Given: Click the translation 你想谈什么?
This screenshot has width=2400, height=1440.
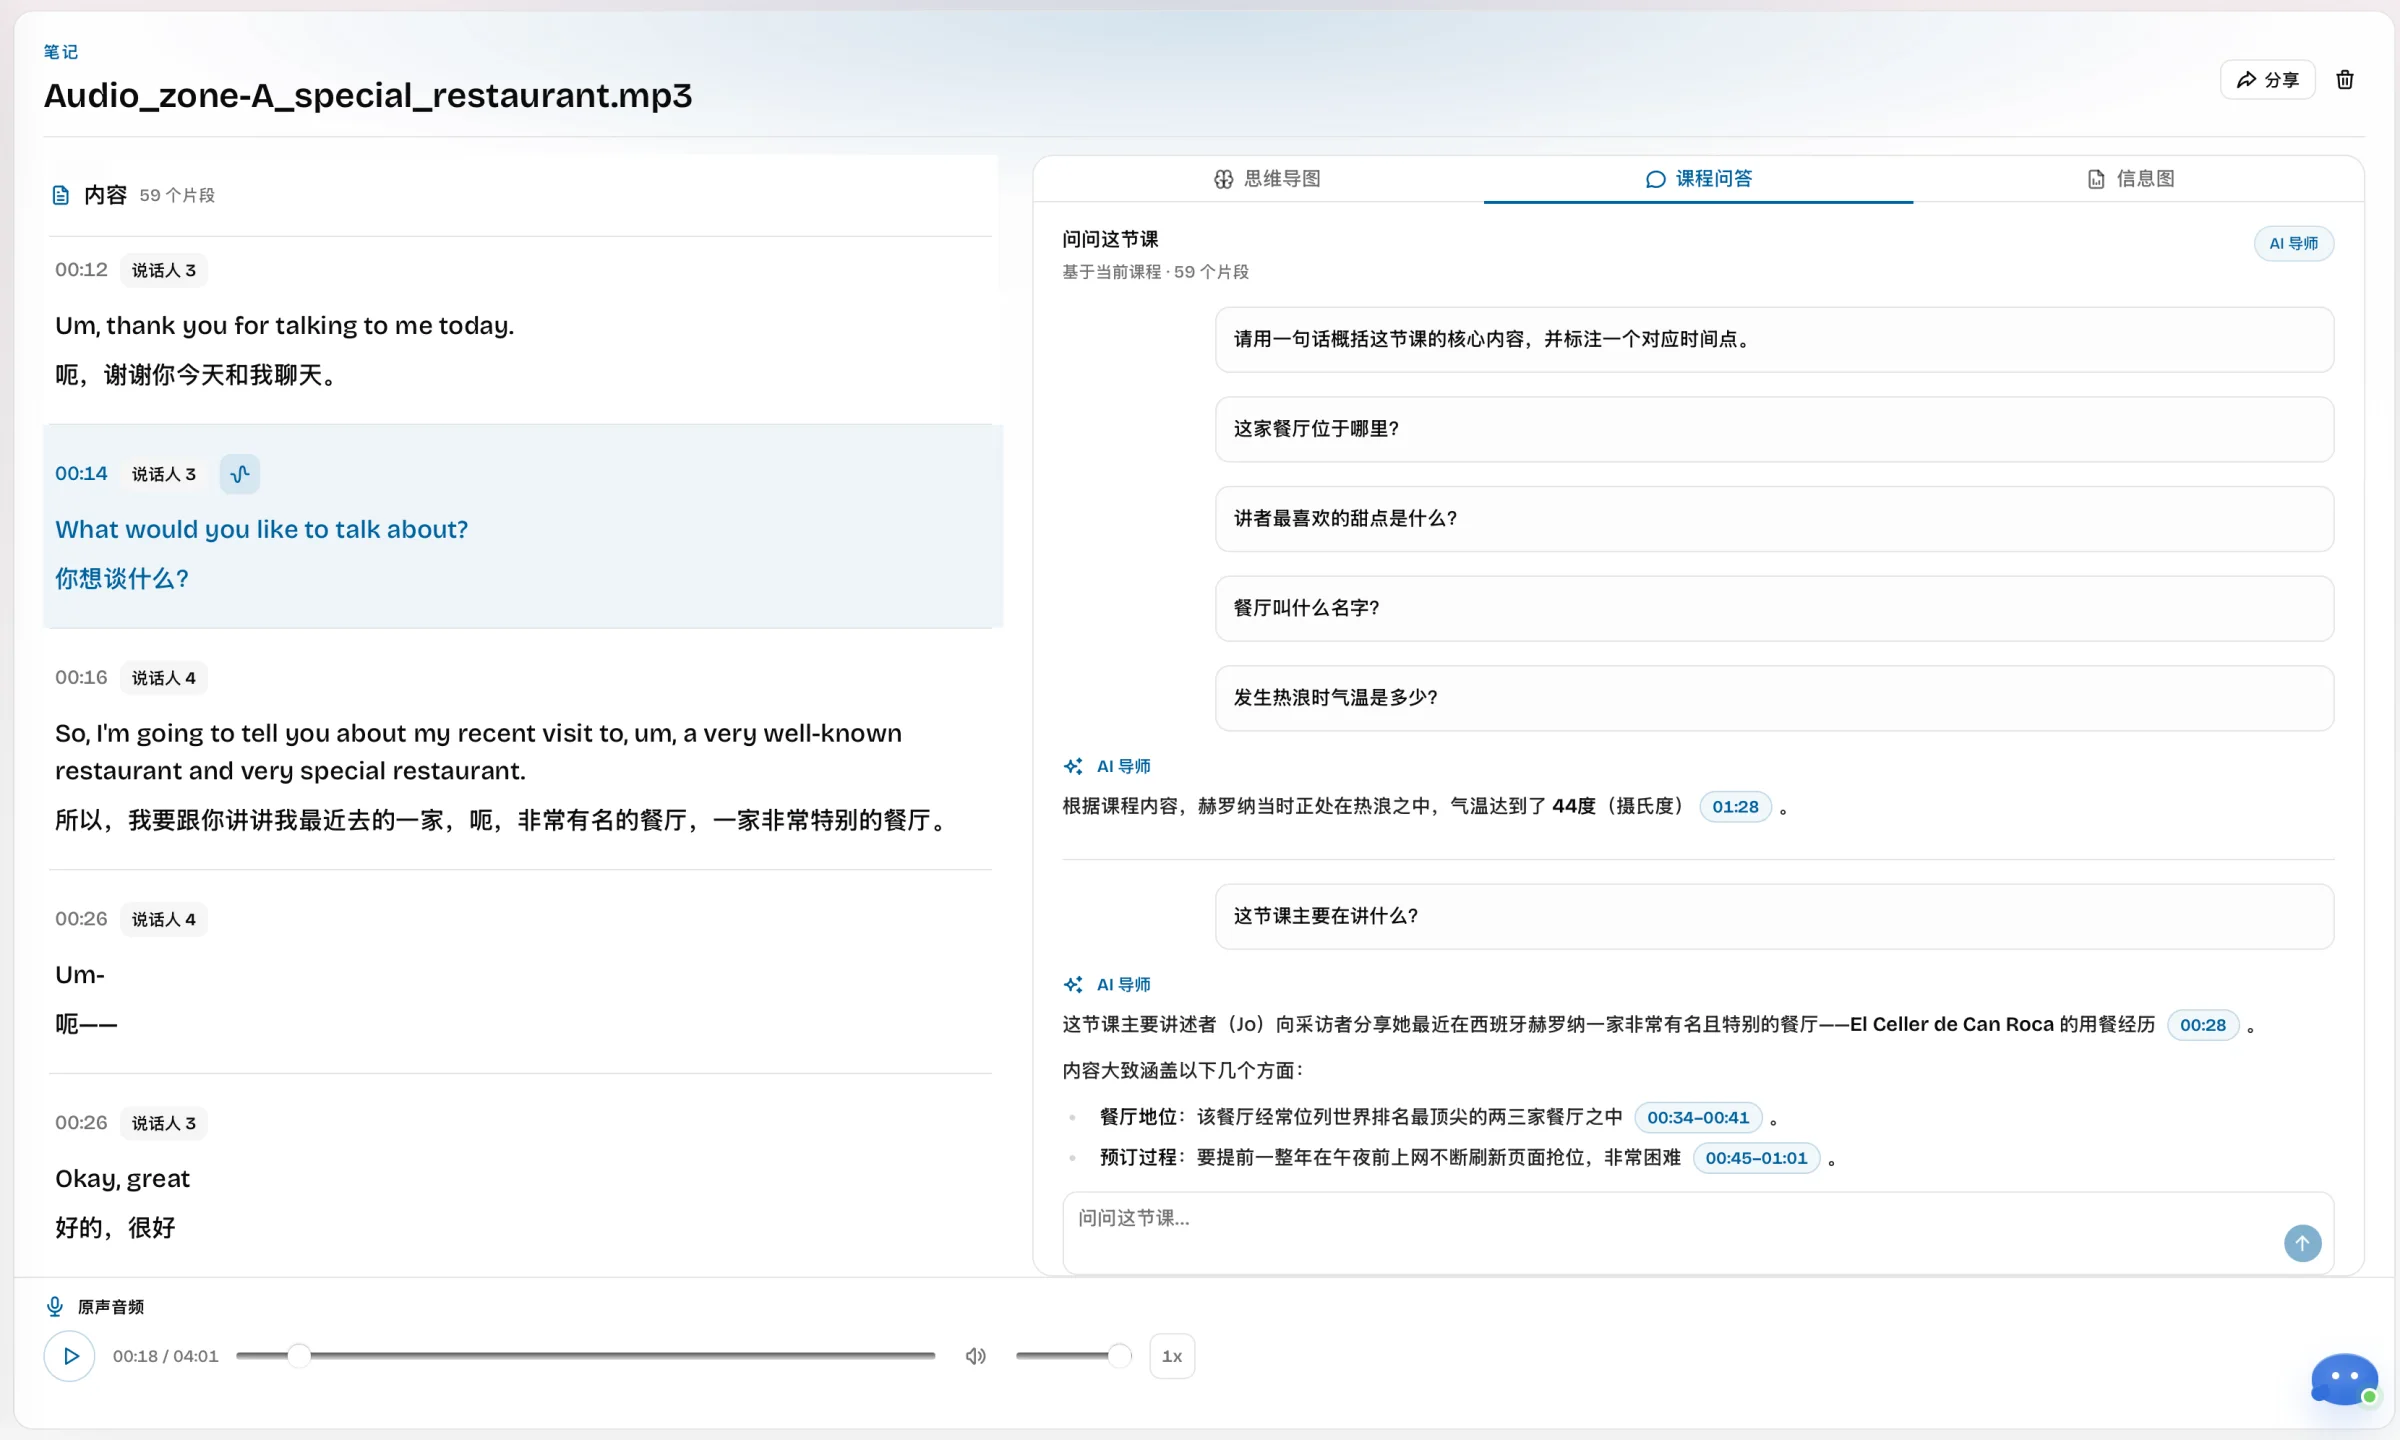Looking at the screenshot, I should tap(121, 579).
